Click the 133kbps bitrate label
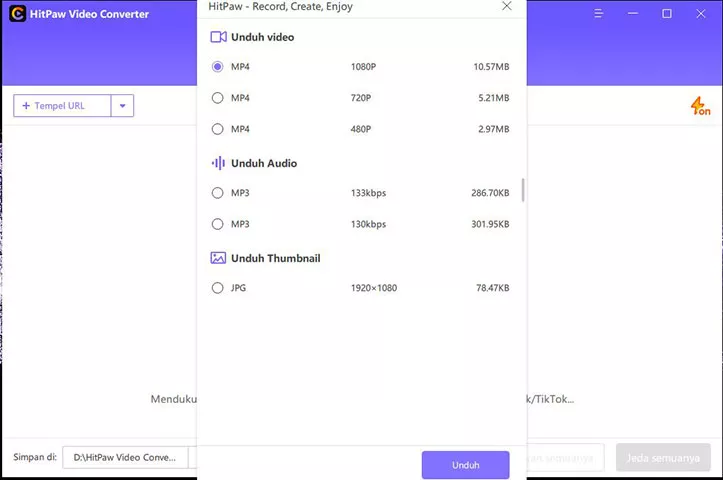 click(x=368, y=193)
